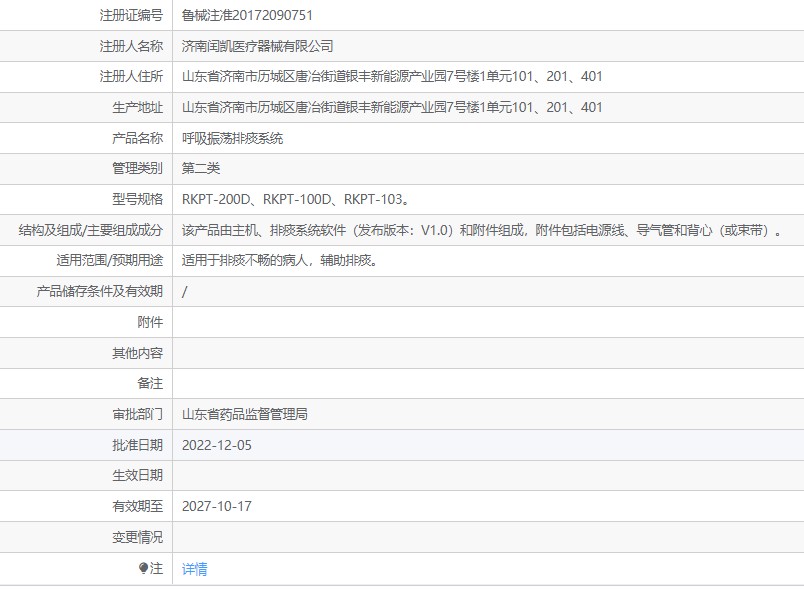Click the 附件 row label
This screenshot has height=591, width=804.
150,322
